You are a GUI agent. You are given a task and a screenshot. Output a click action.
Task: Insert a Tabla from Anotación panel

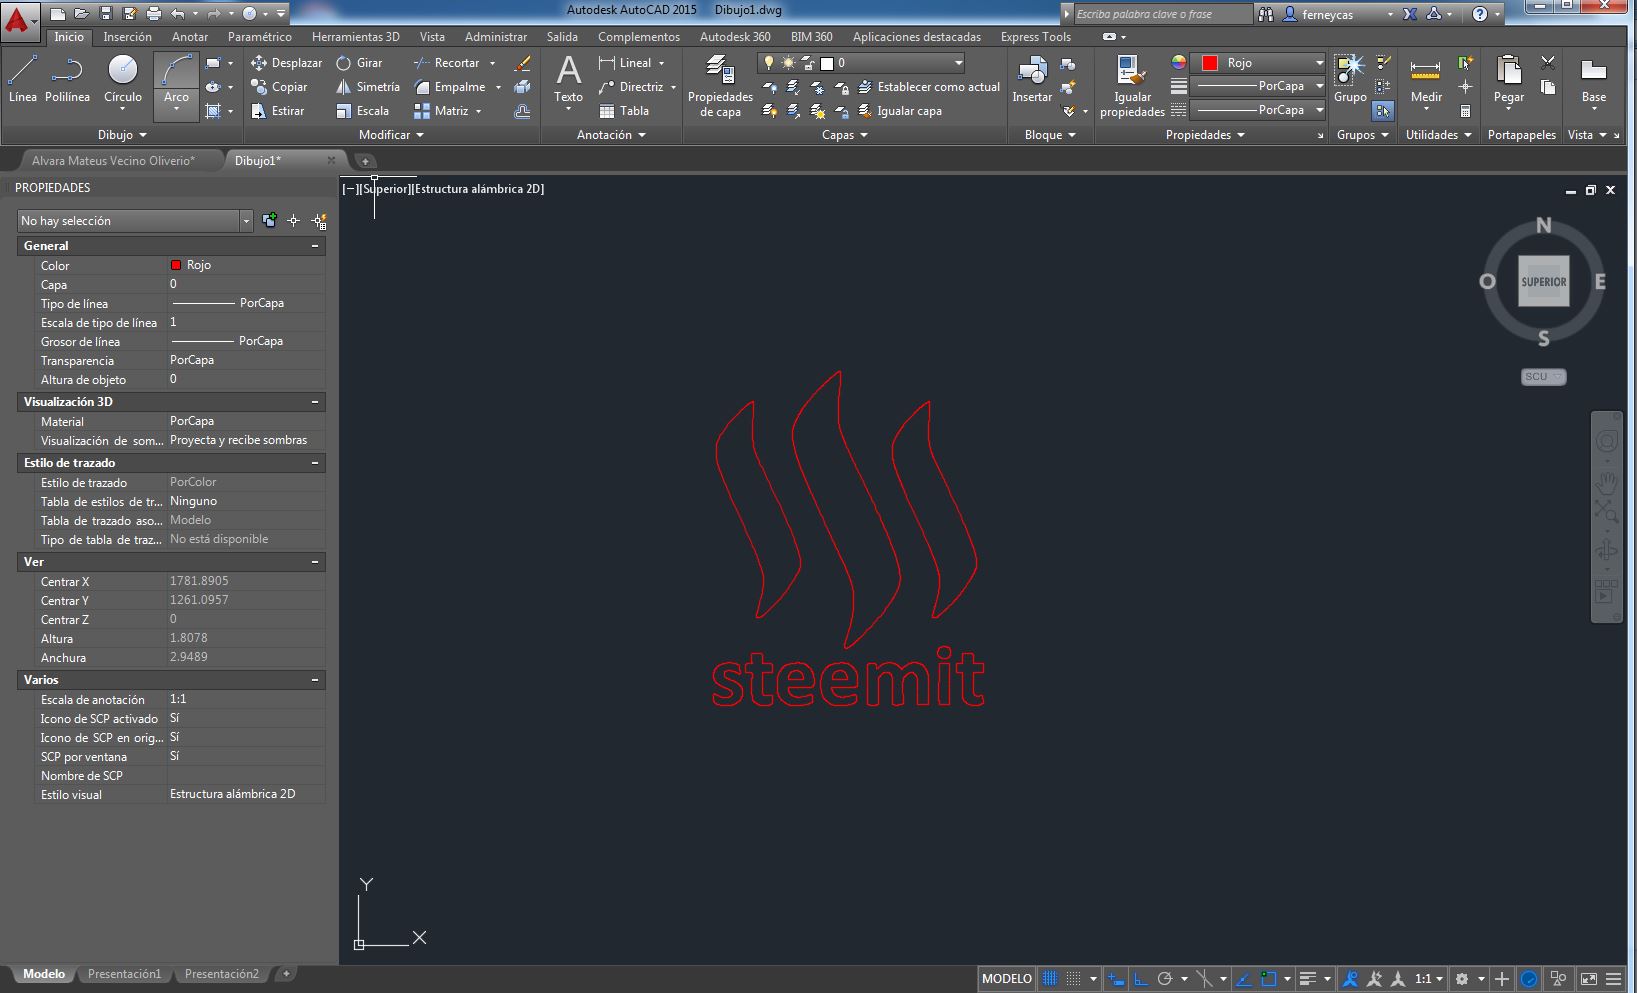624,111
